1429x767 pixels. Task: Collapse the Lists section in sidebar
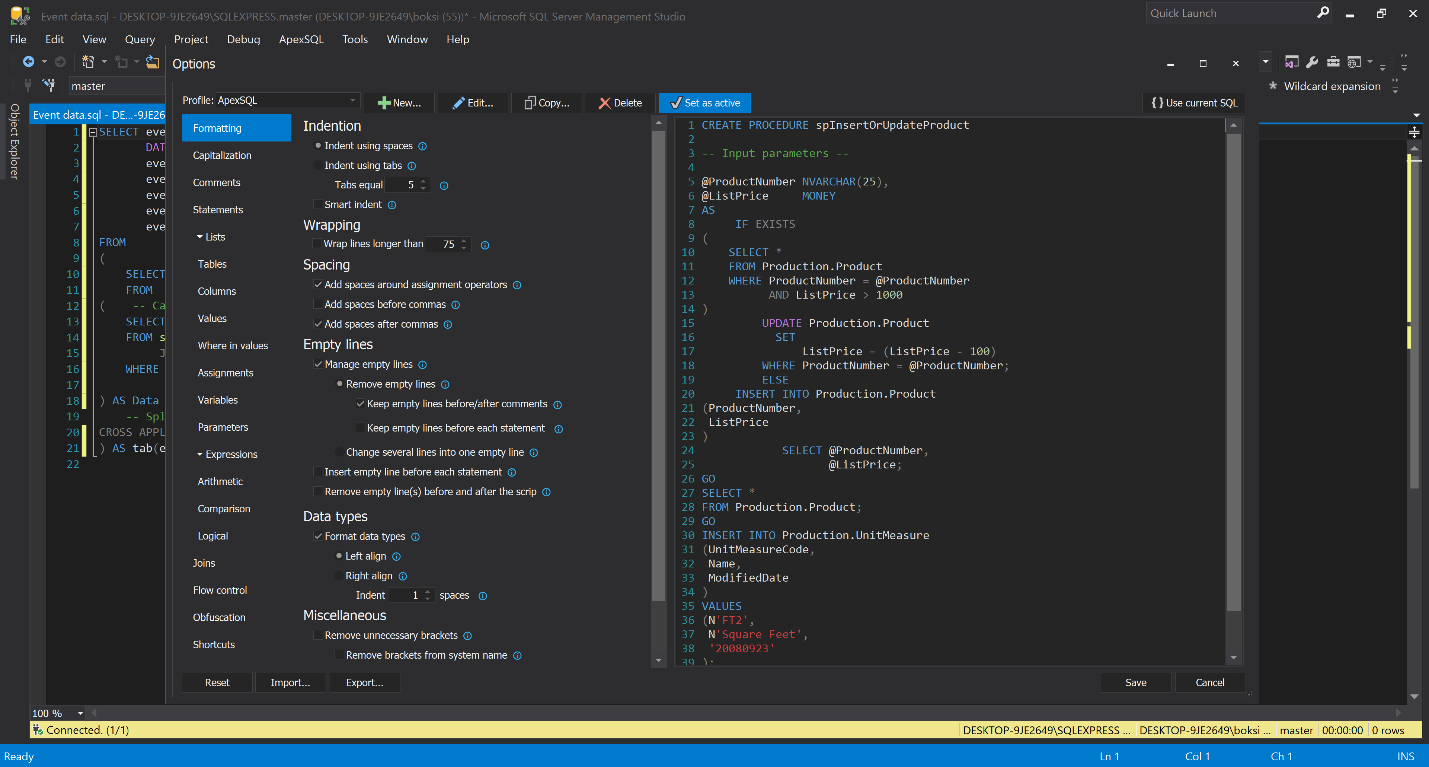pos(200,237)
